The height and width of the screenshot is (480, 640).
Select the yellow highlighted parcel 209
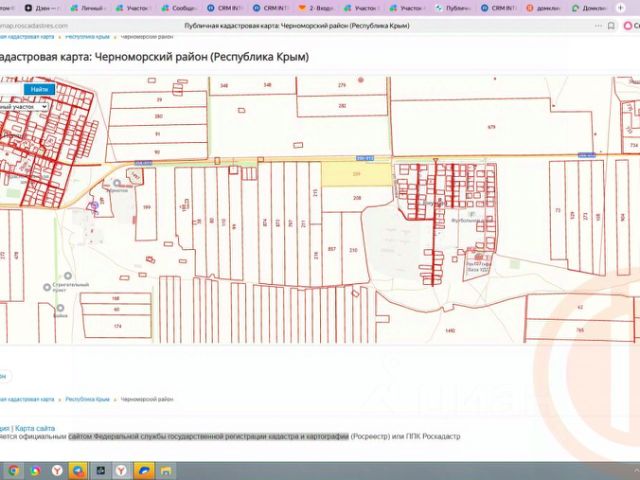tap(357, 174)
